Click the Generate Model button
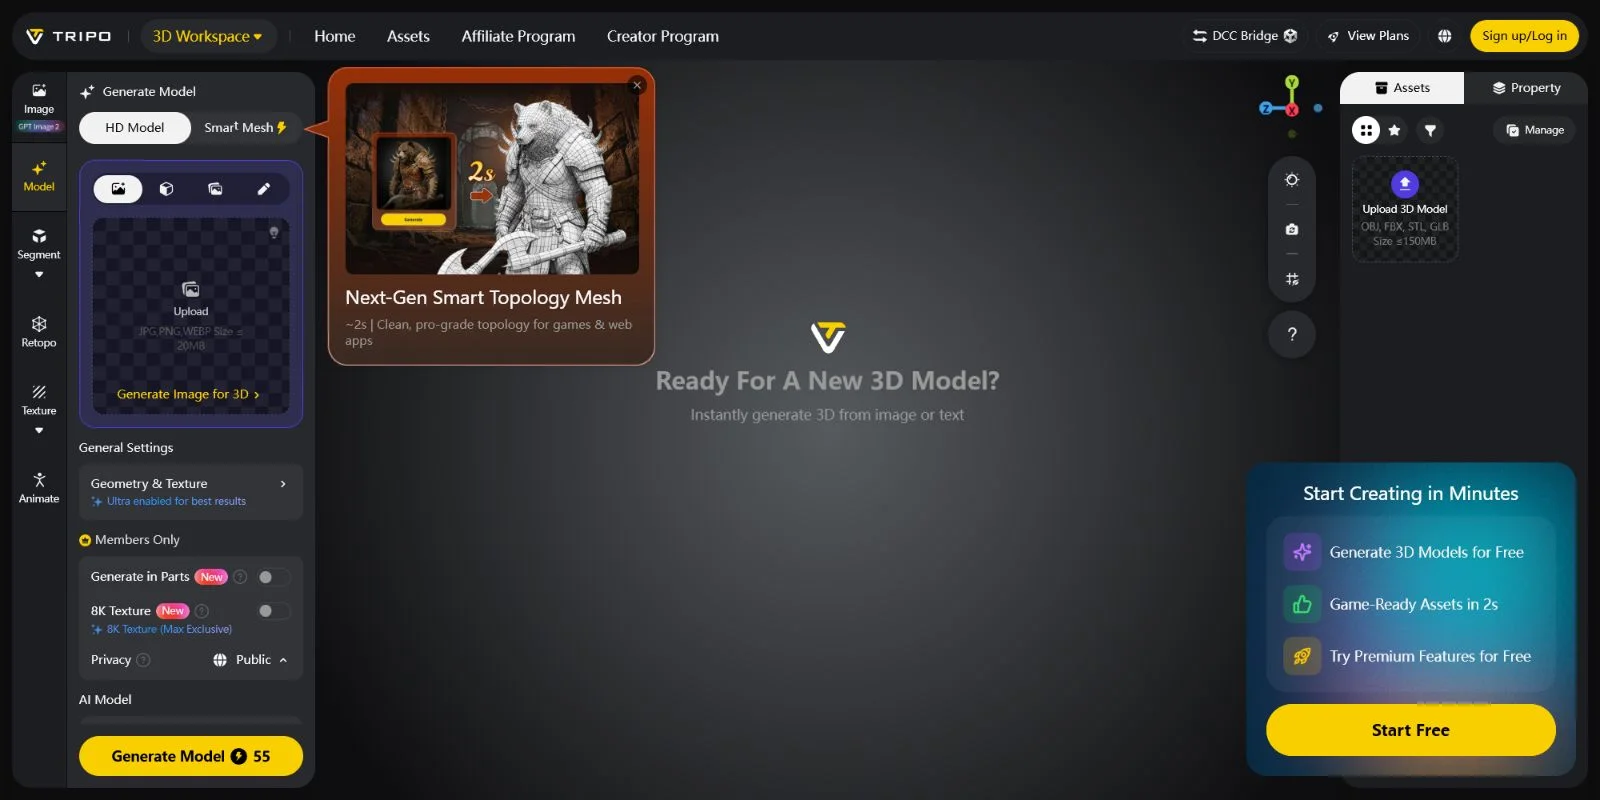This screenshot has width=1600, height=800. (191, 756)
